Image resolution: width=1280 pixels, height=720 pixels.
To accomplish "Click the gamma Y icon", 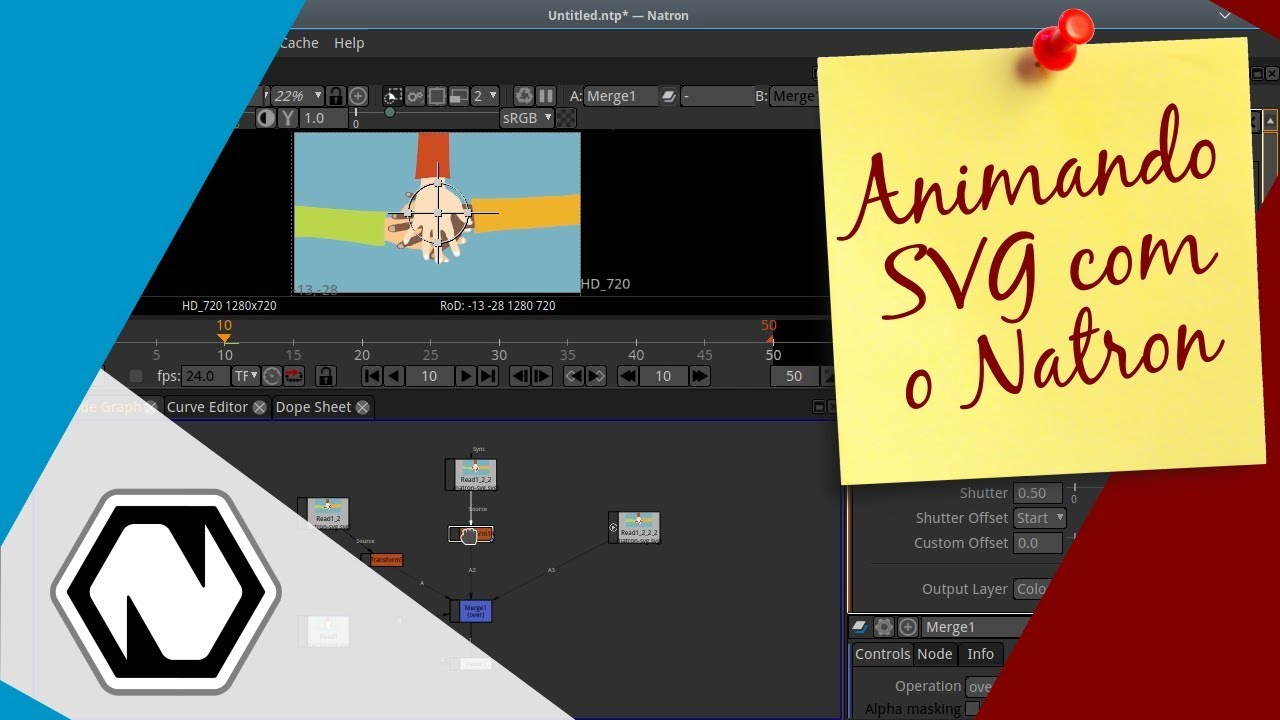I will (288, 118).
